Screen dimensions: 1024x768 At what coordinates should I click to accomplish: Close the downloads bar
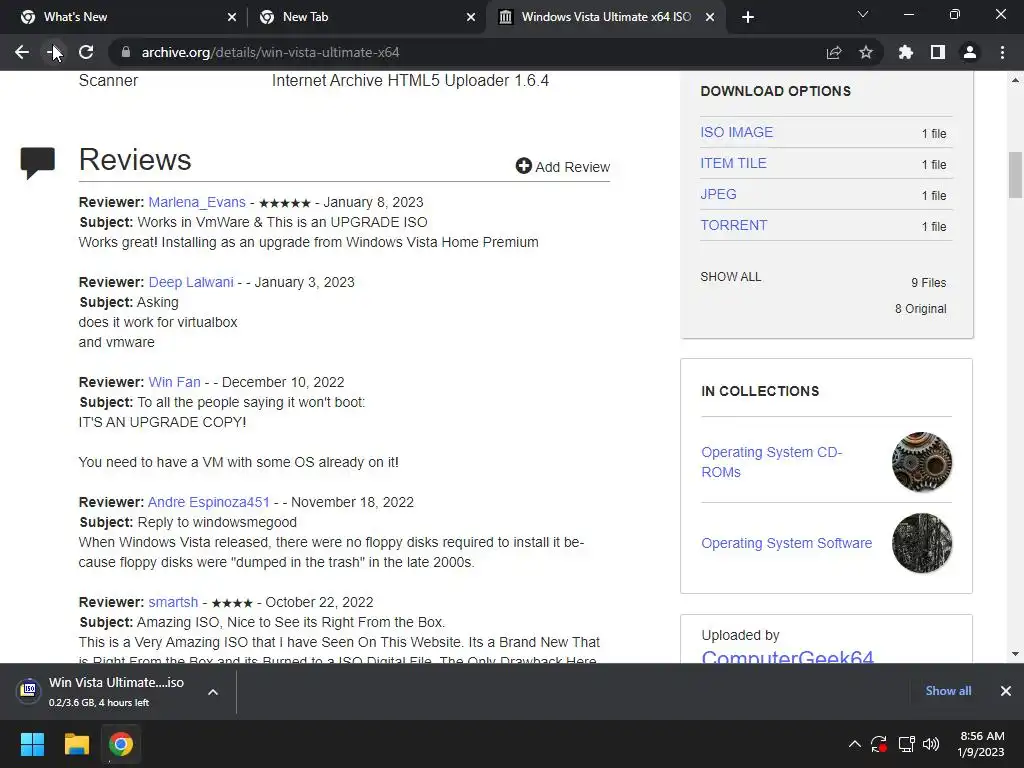coord(1006,690)
